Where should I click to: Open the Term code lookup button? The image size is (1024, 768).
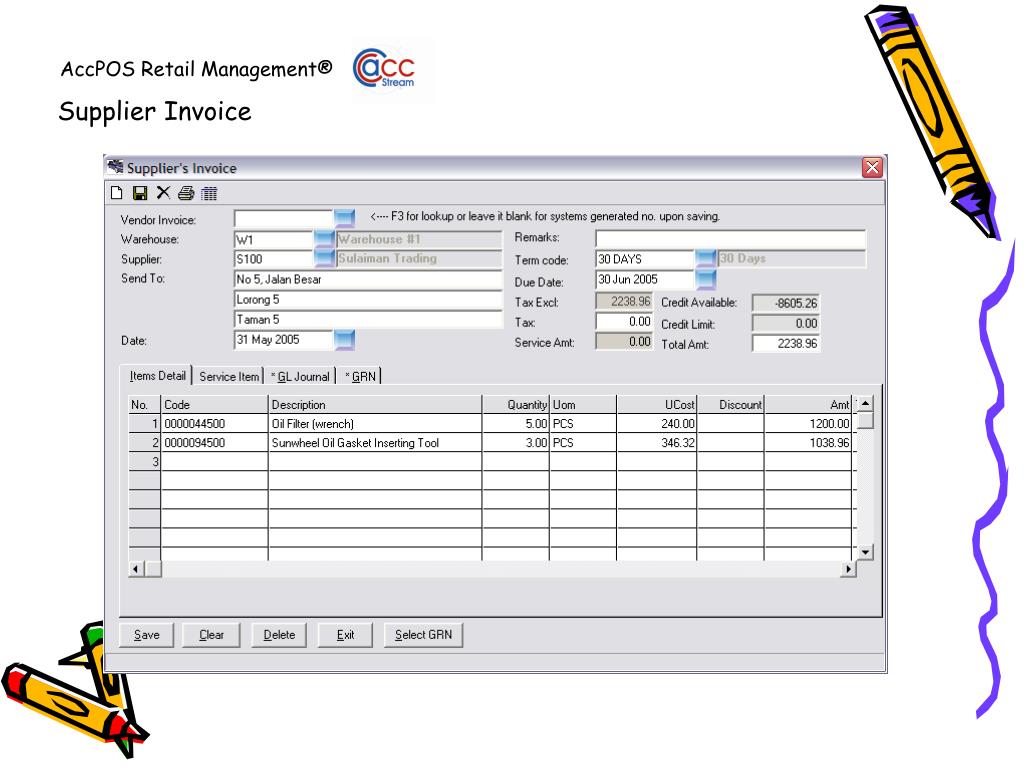(705, 259)
